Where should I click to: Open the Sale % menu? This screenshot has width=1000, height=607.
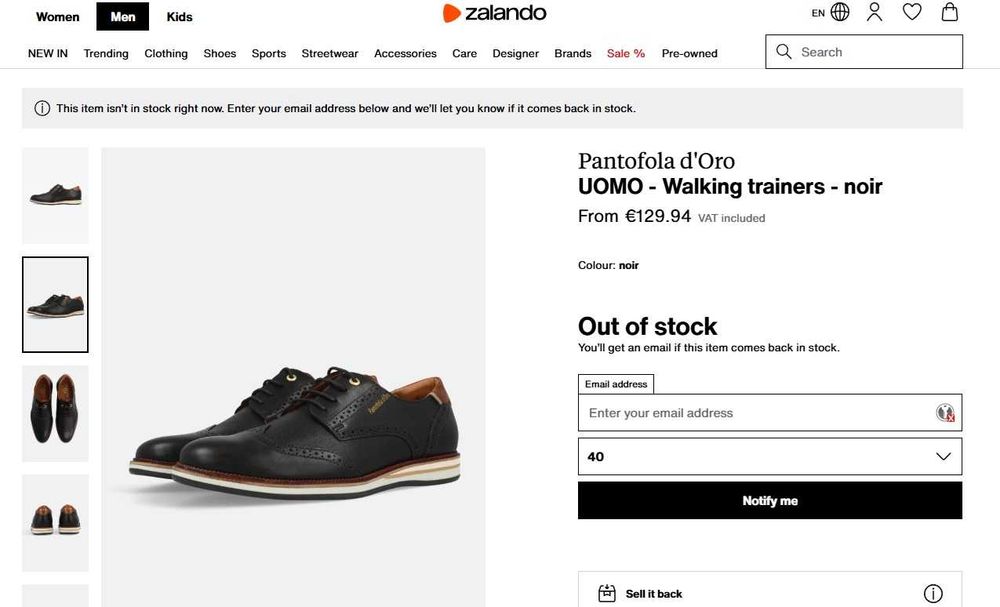click(x=626, y=53)
